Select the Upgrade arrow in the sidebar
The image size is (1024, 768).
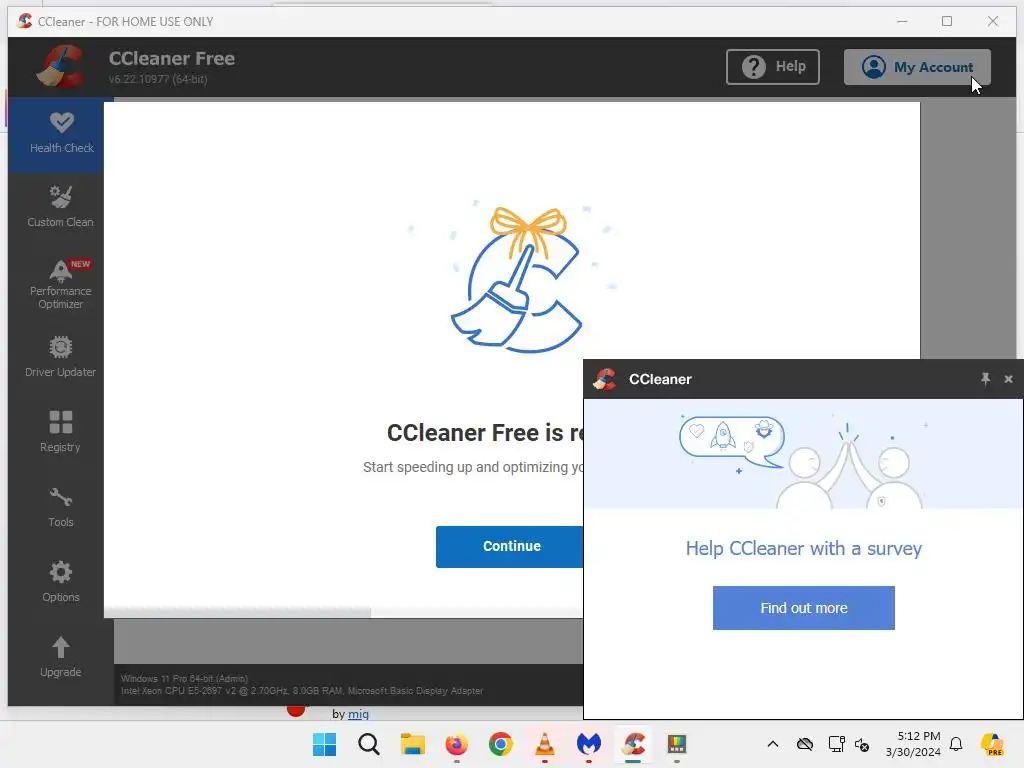(60, 658)
